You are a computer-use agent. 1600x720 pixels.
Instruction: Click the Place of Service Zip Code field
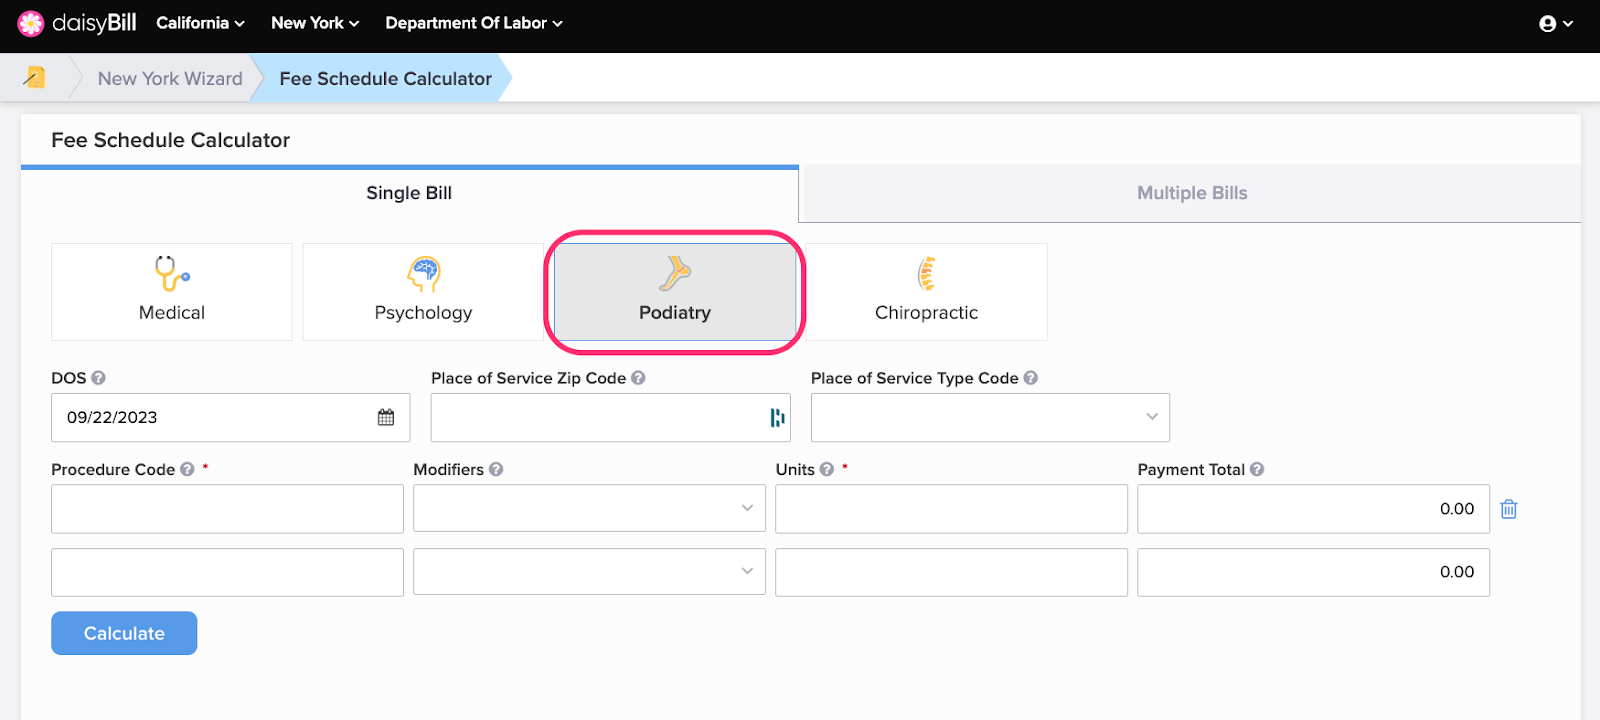pos(610,417)
